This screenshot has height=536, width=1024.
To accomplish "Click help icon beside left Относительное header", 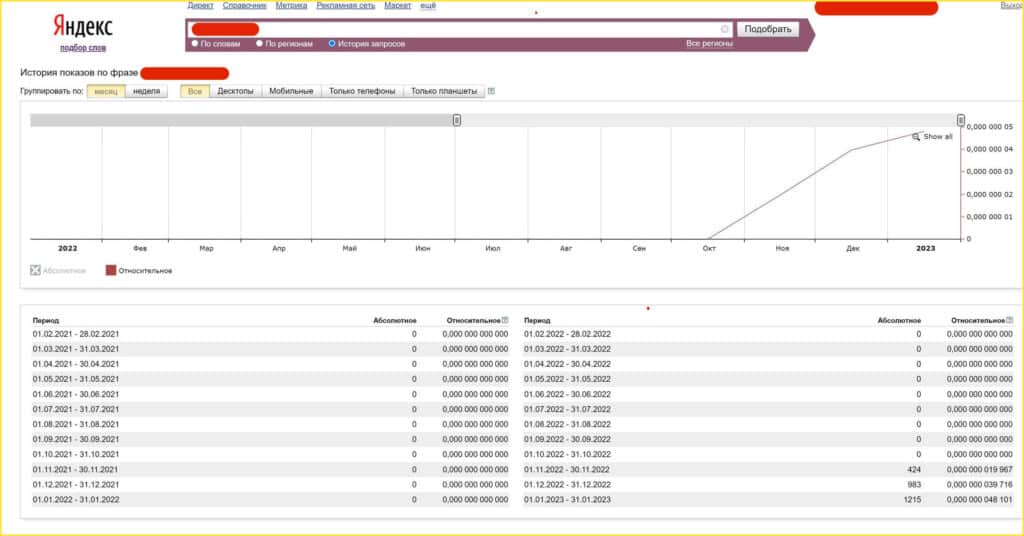I will tap(505, 320).
